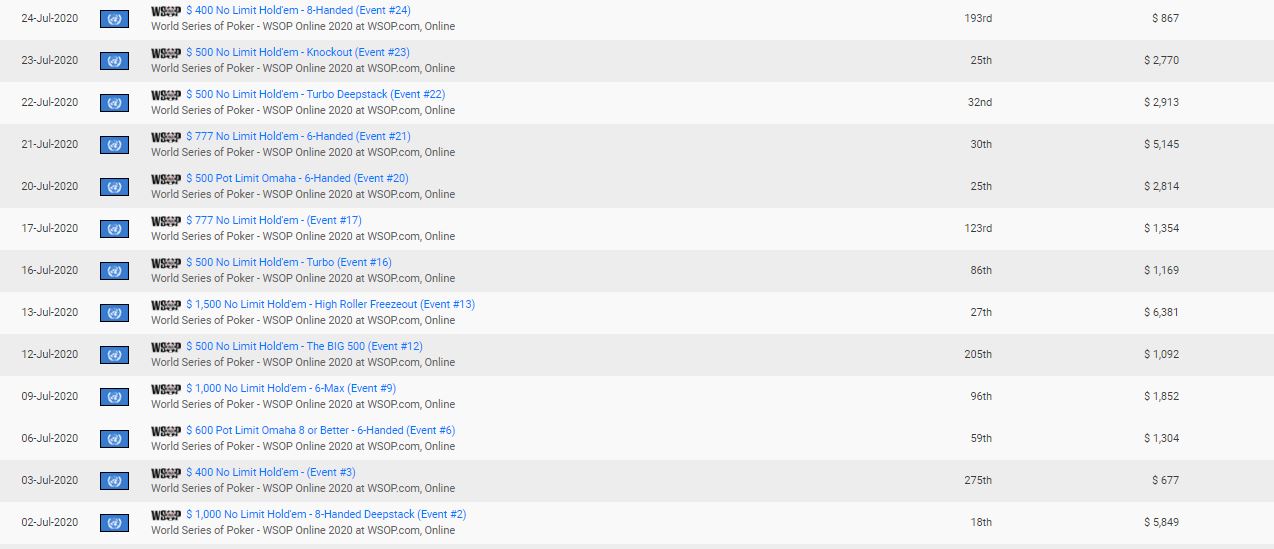1274x549 pixels.
Task: Click WSOP logo beside Event #12
Action: (x=166, y=346)
